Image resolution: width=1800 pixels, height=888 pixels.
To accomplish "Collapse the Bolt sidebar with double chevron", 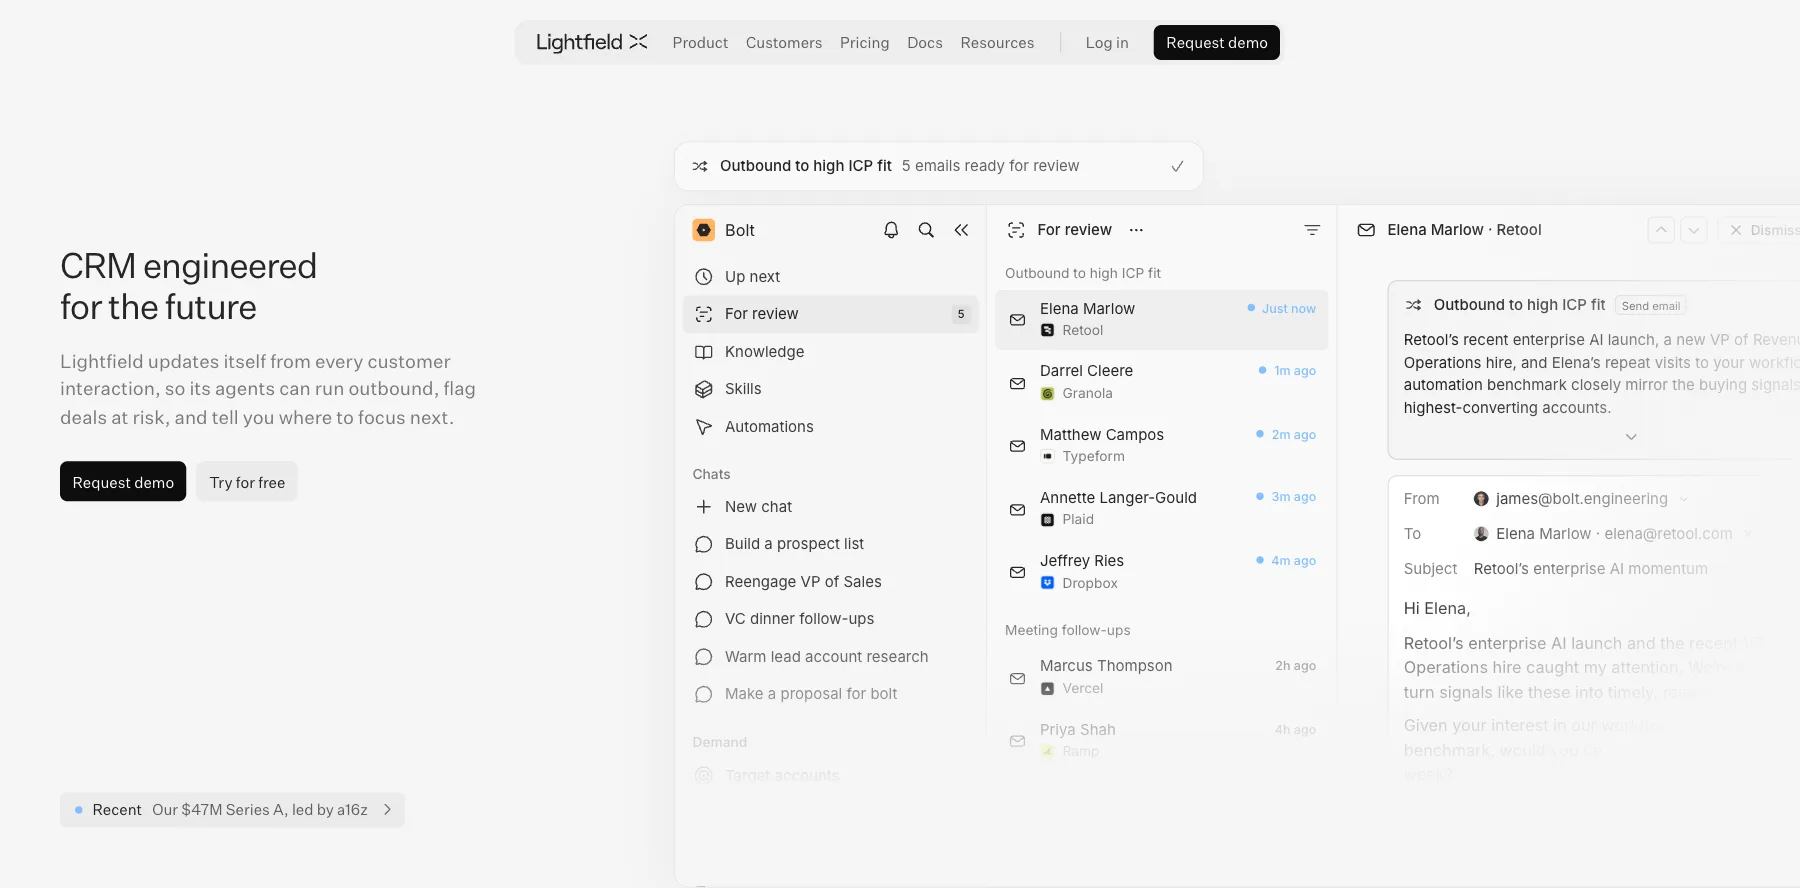I will pyautogui.click(x=961, y=230).
